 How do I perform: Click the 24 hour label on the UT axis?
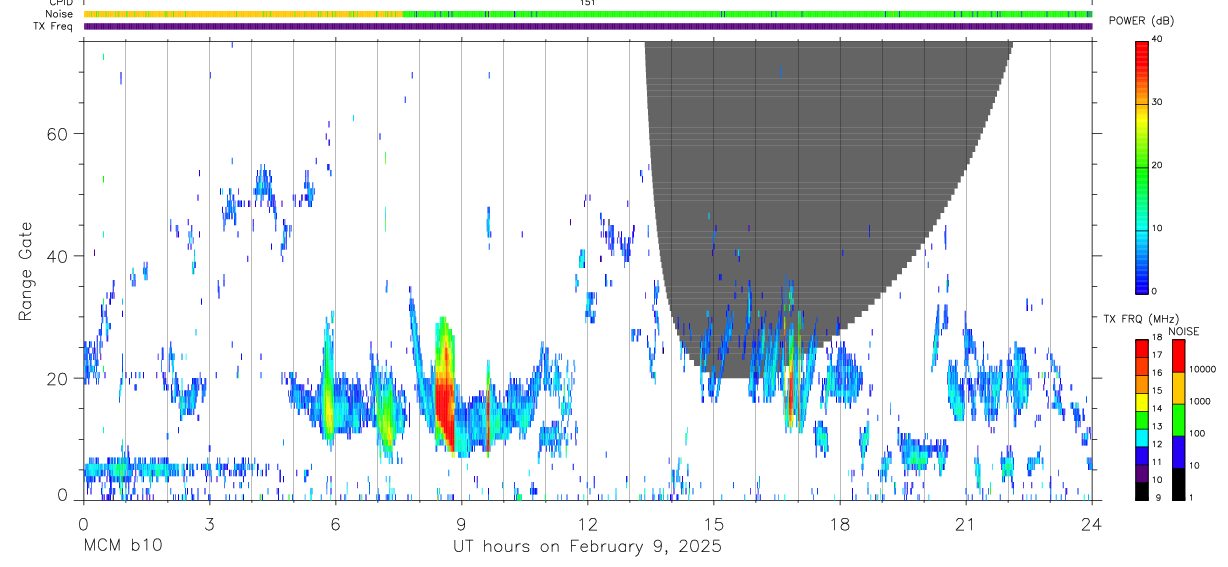[x=1092, y=523]
